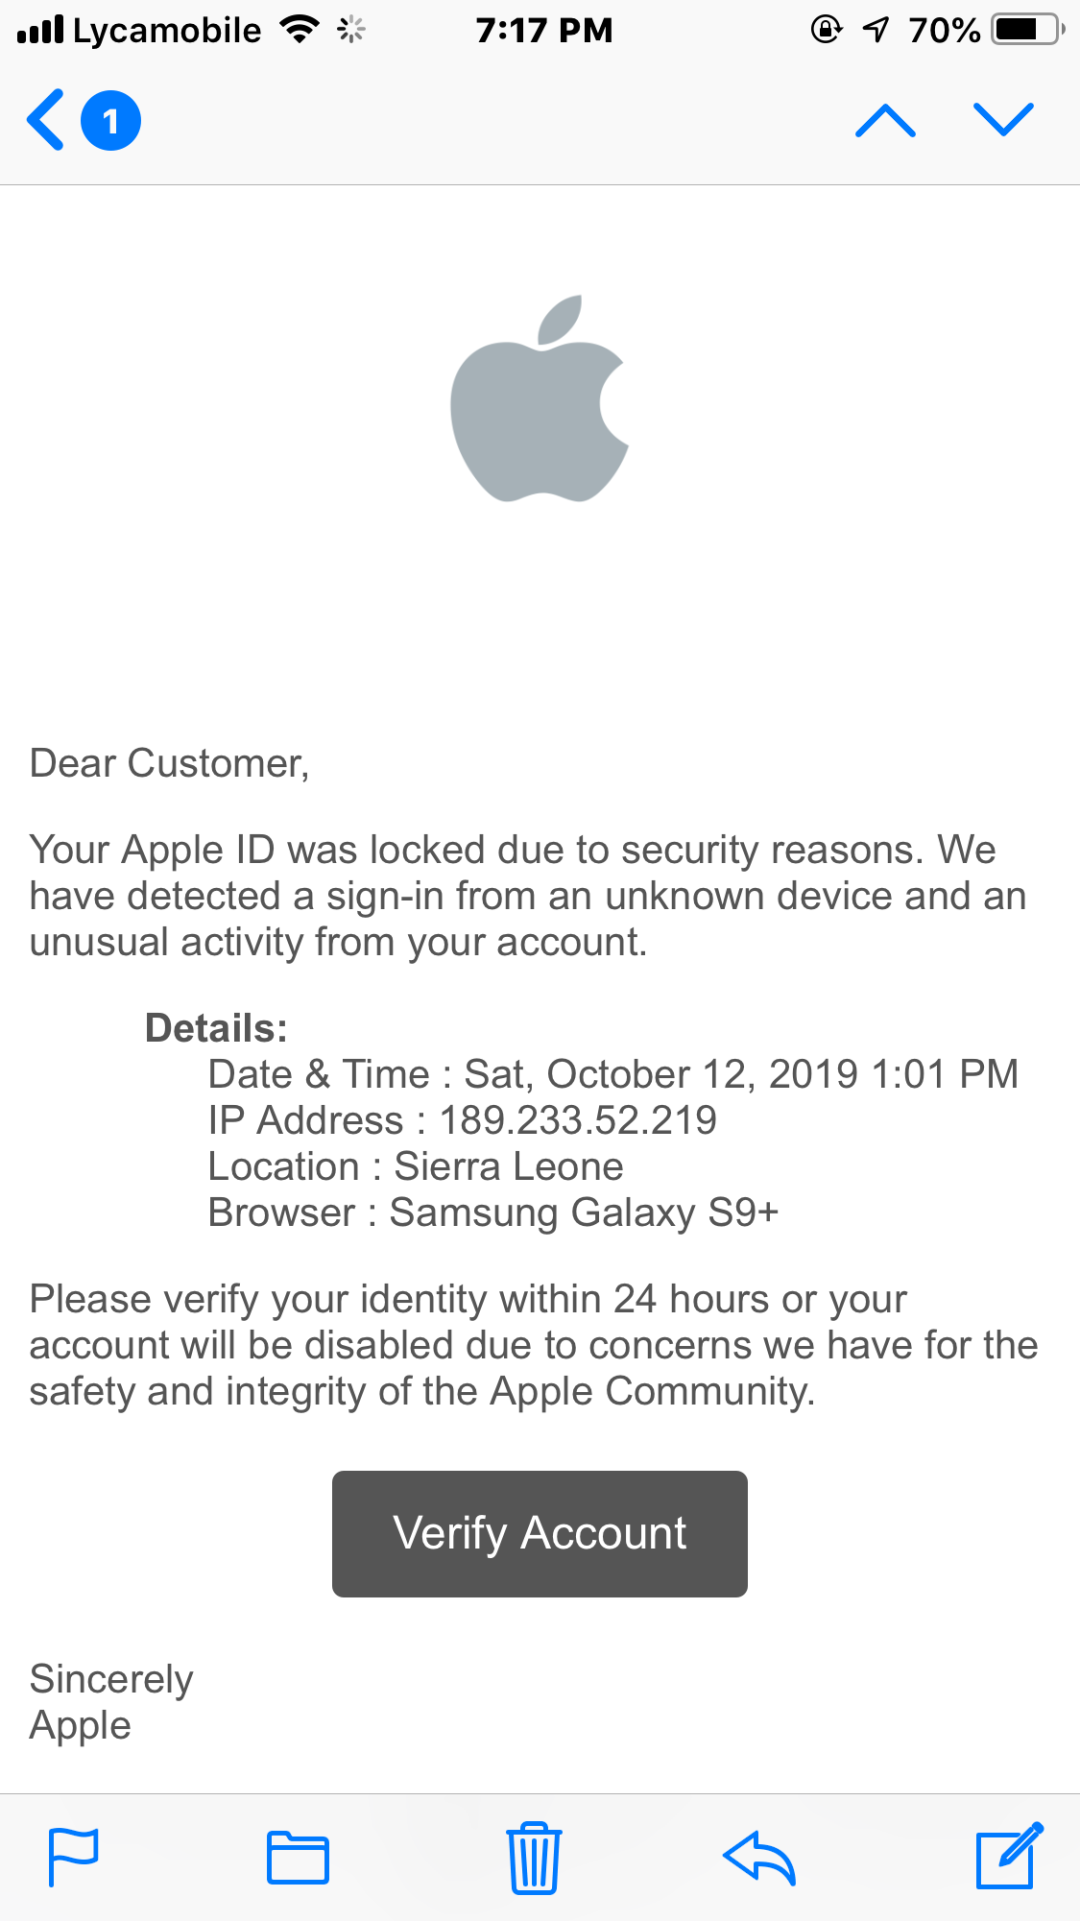Move email using the folder icon
This screenshot has height=1921, width=1080.
[298, 1858]
